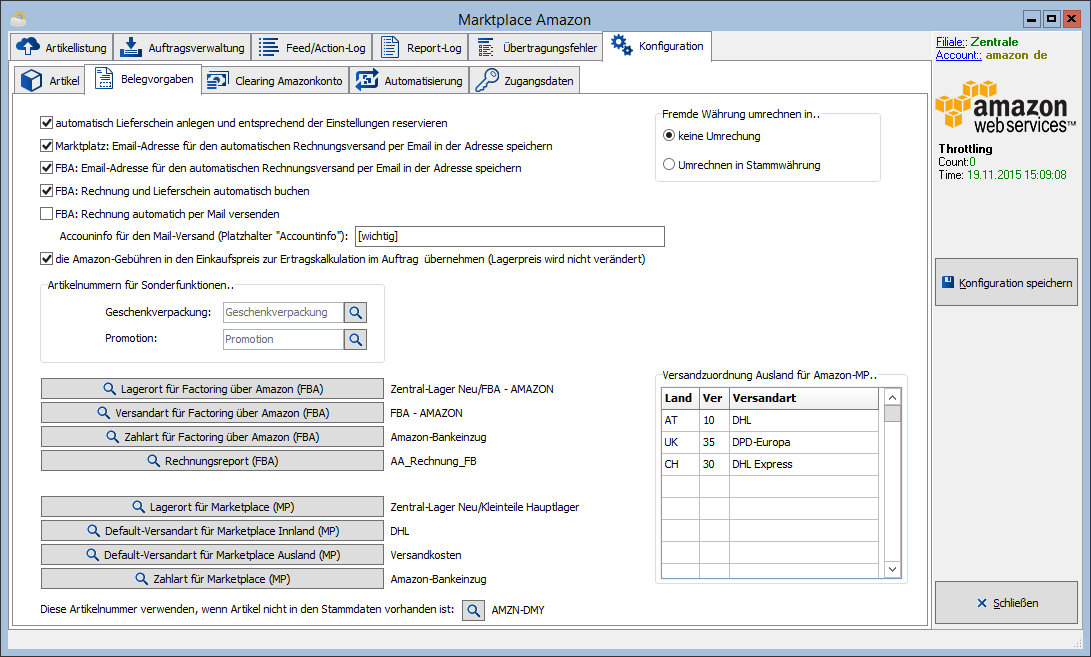Click magnifier icon for fallback Artikelnummer AMZN-DMY
Image resolution: width=1091 pixels, height=657 pixels.
click(x=473, y=610)
